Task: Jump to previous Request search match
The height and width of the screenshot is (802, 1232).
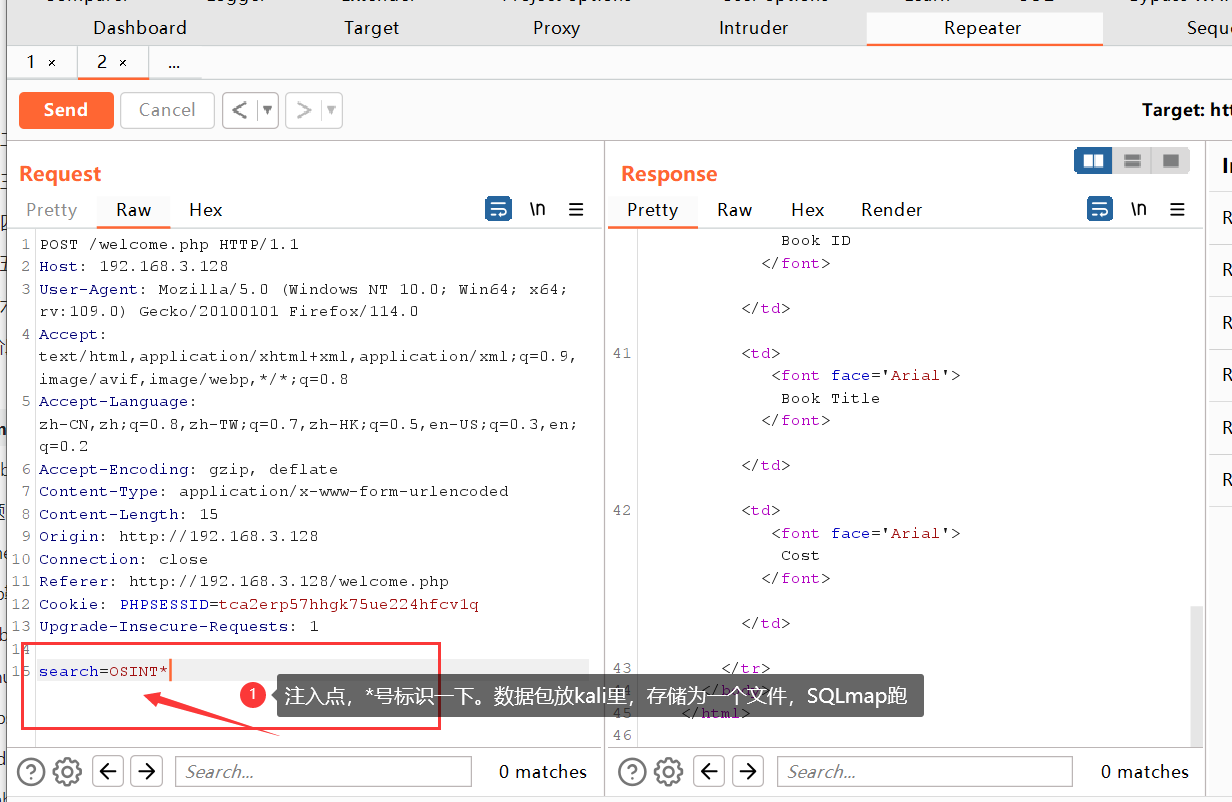Action: tap(108, 771)
